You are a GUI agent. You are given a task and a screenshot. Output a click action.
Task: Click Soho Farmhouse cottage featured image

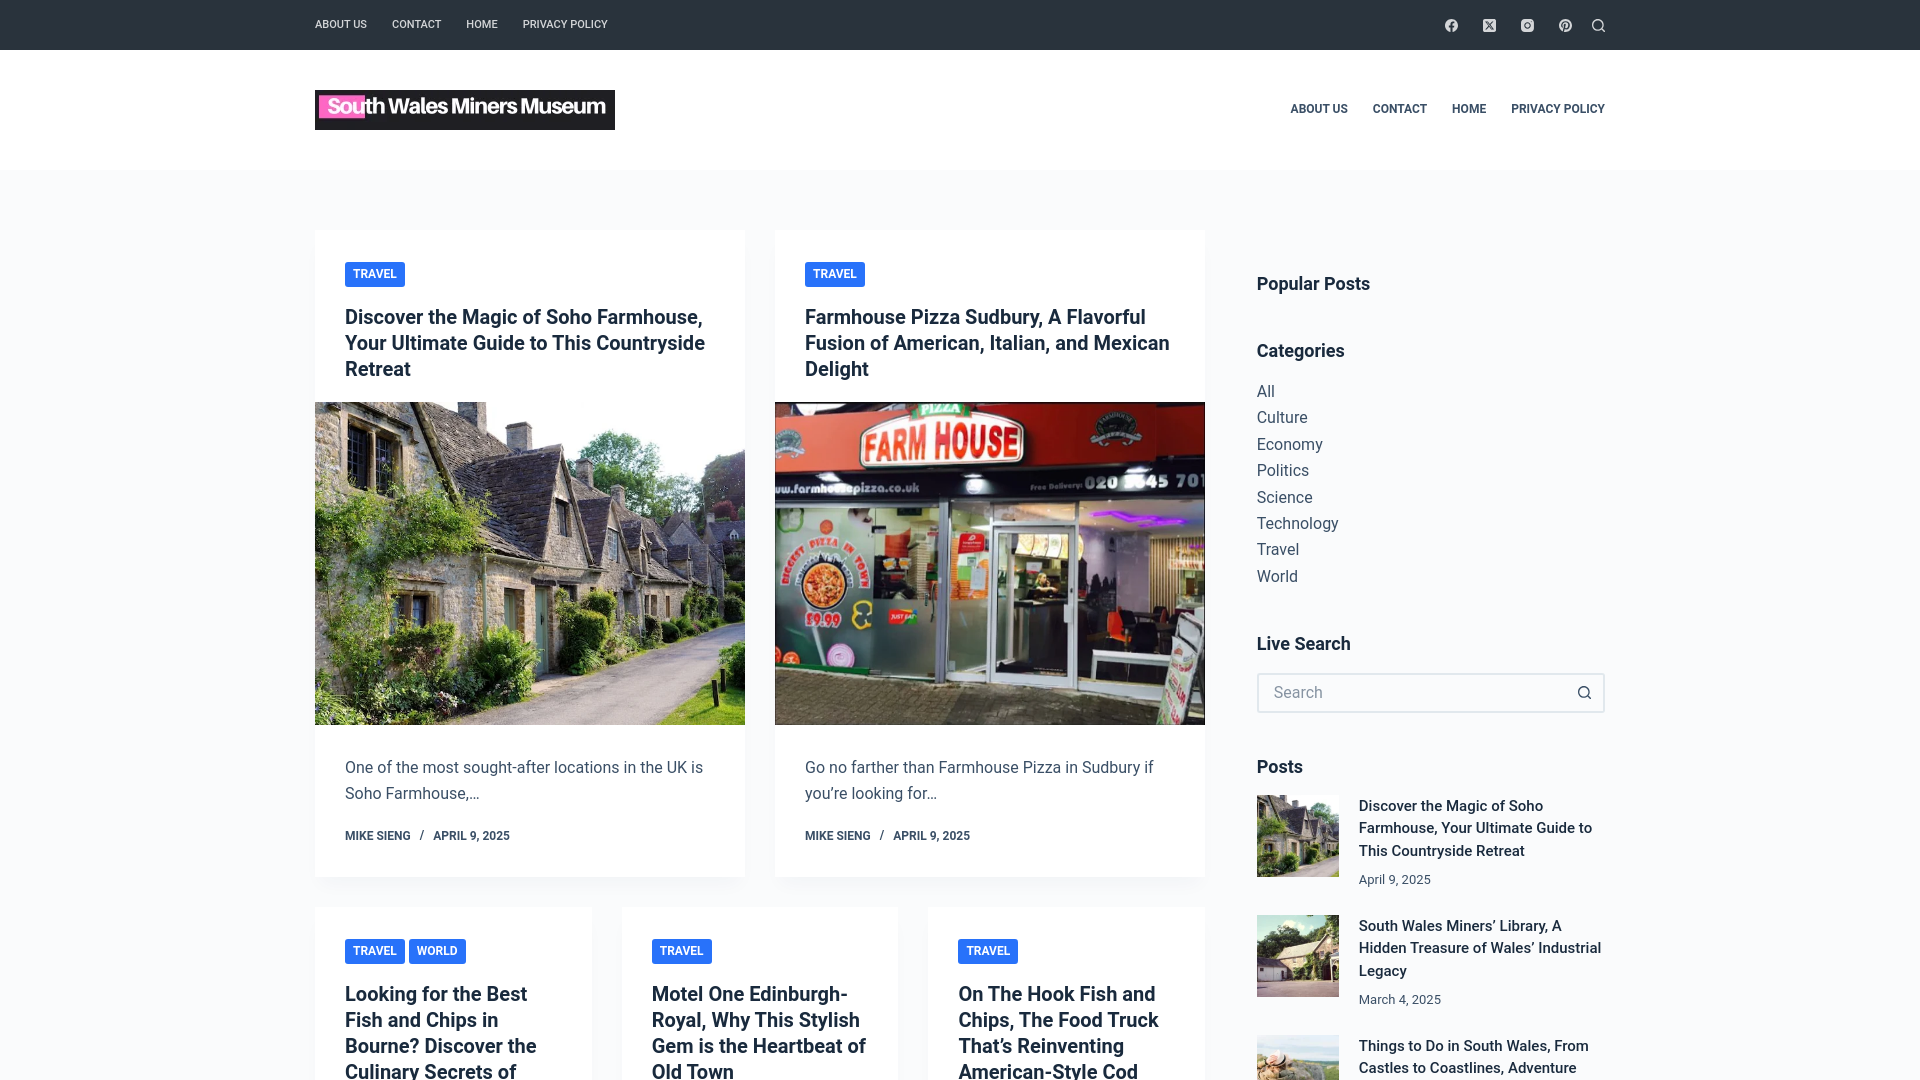click(530, 564)
